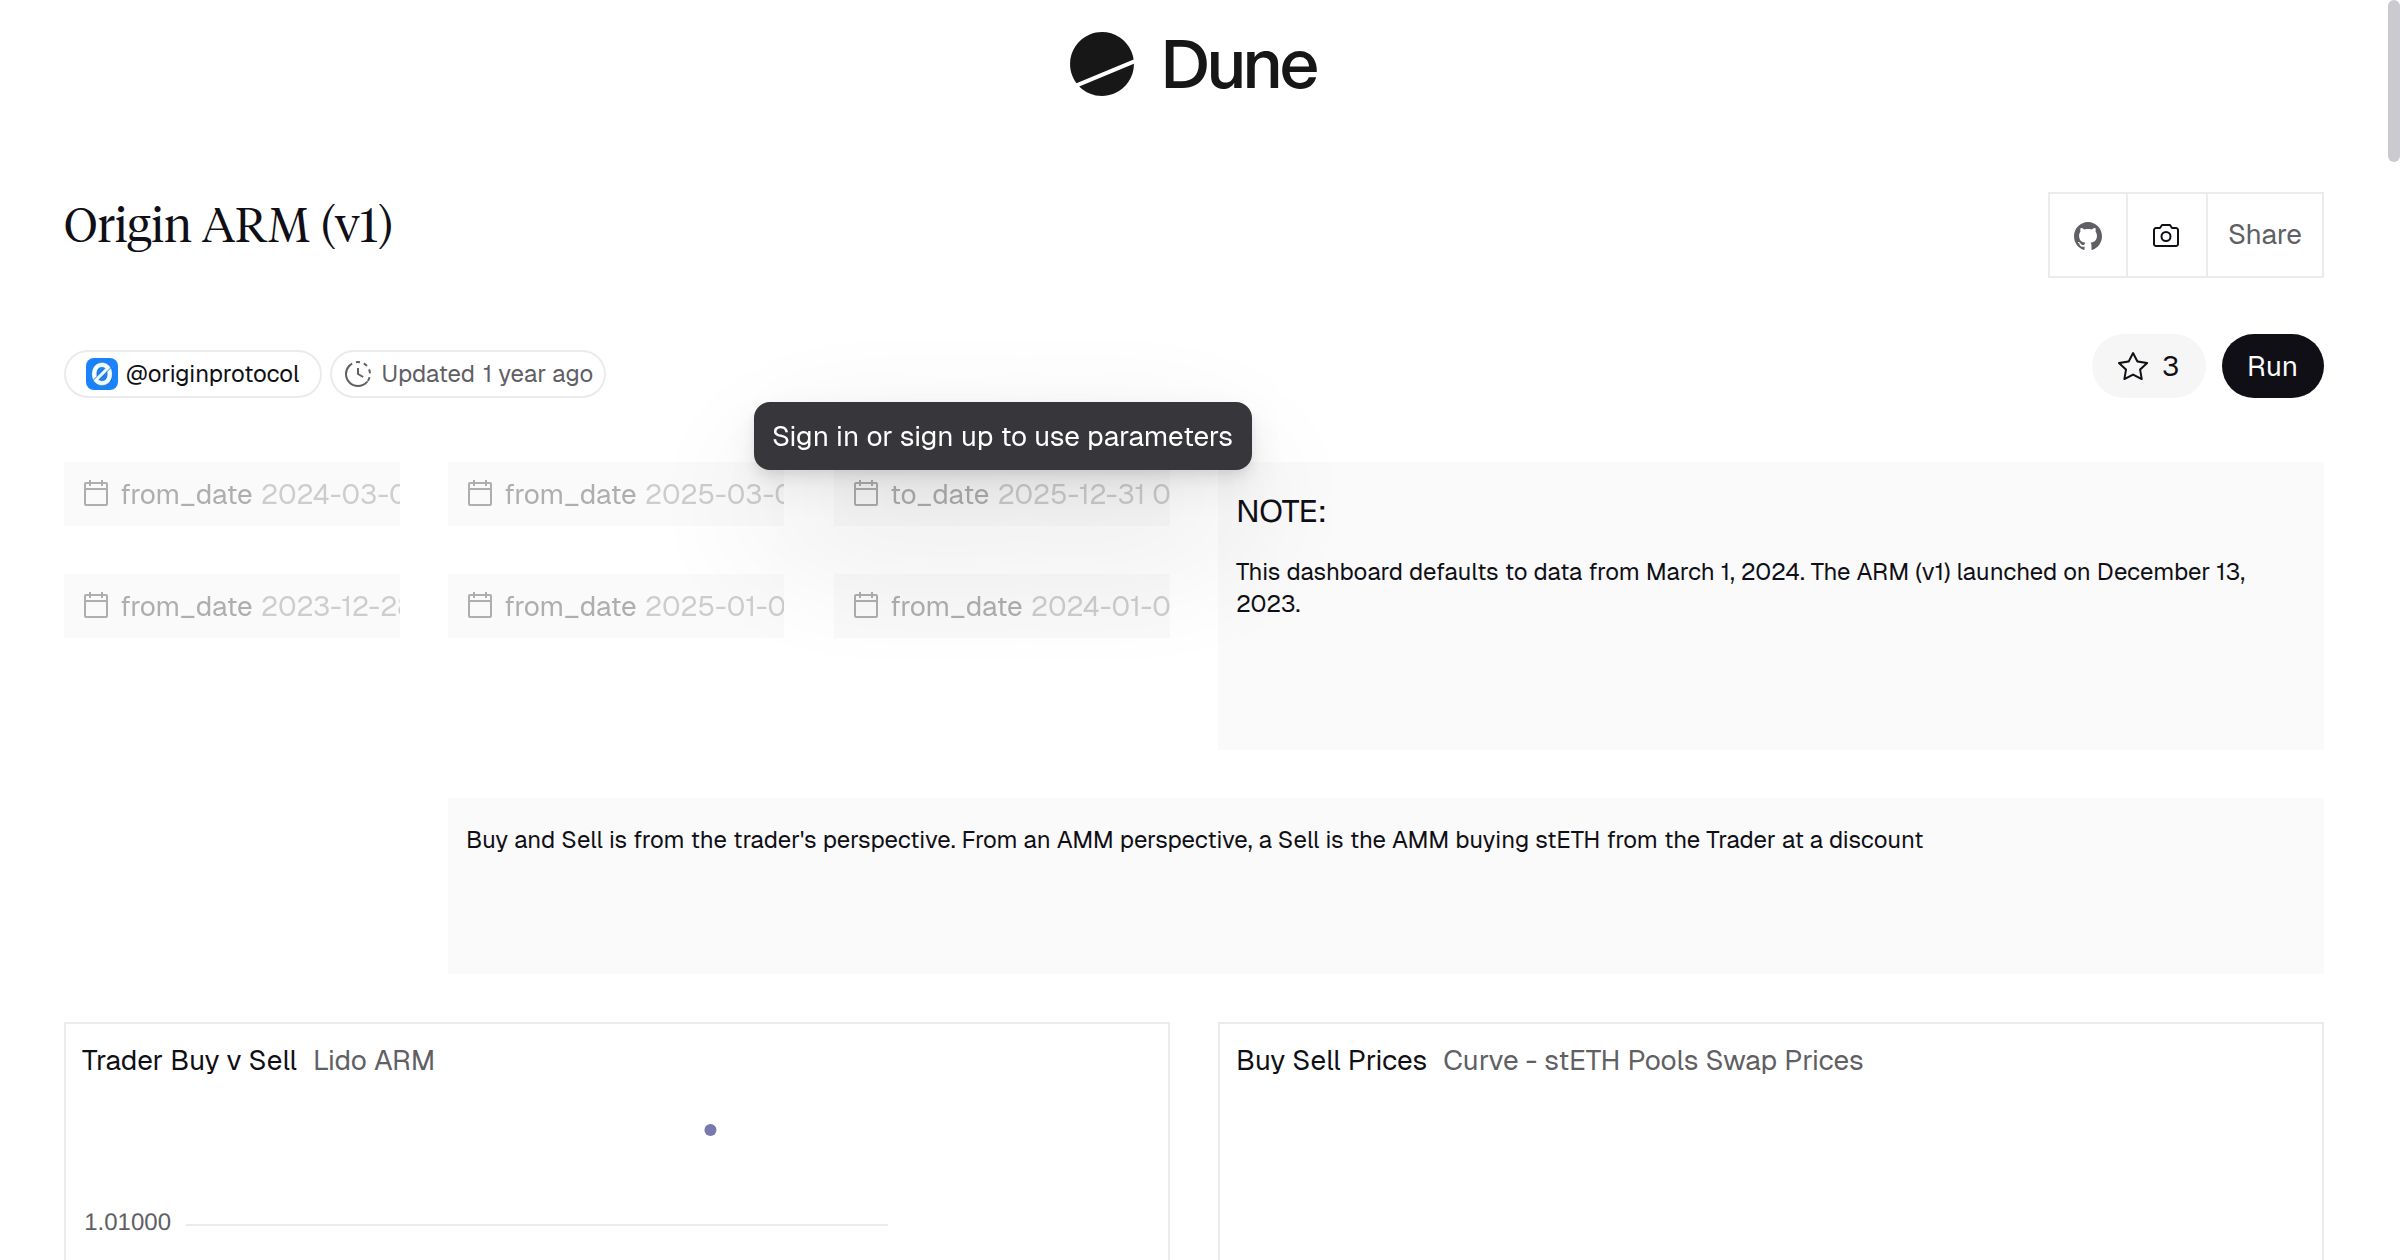Click calendar icon of to_date field
Viewport: 2400px width, 1260px height.
point(866,494)
